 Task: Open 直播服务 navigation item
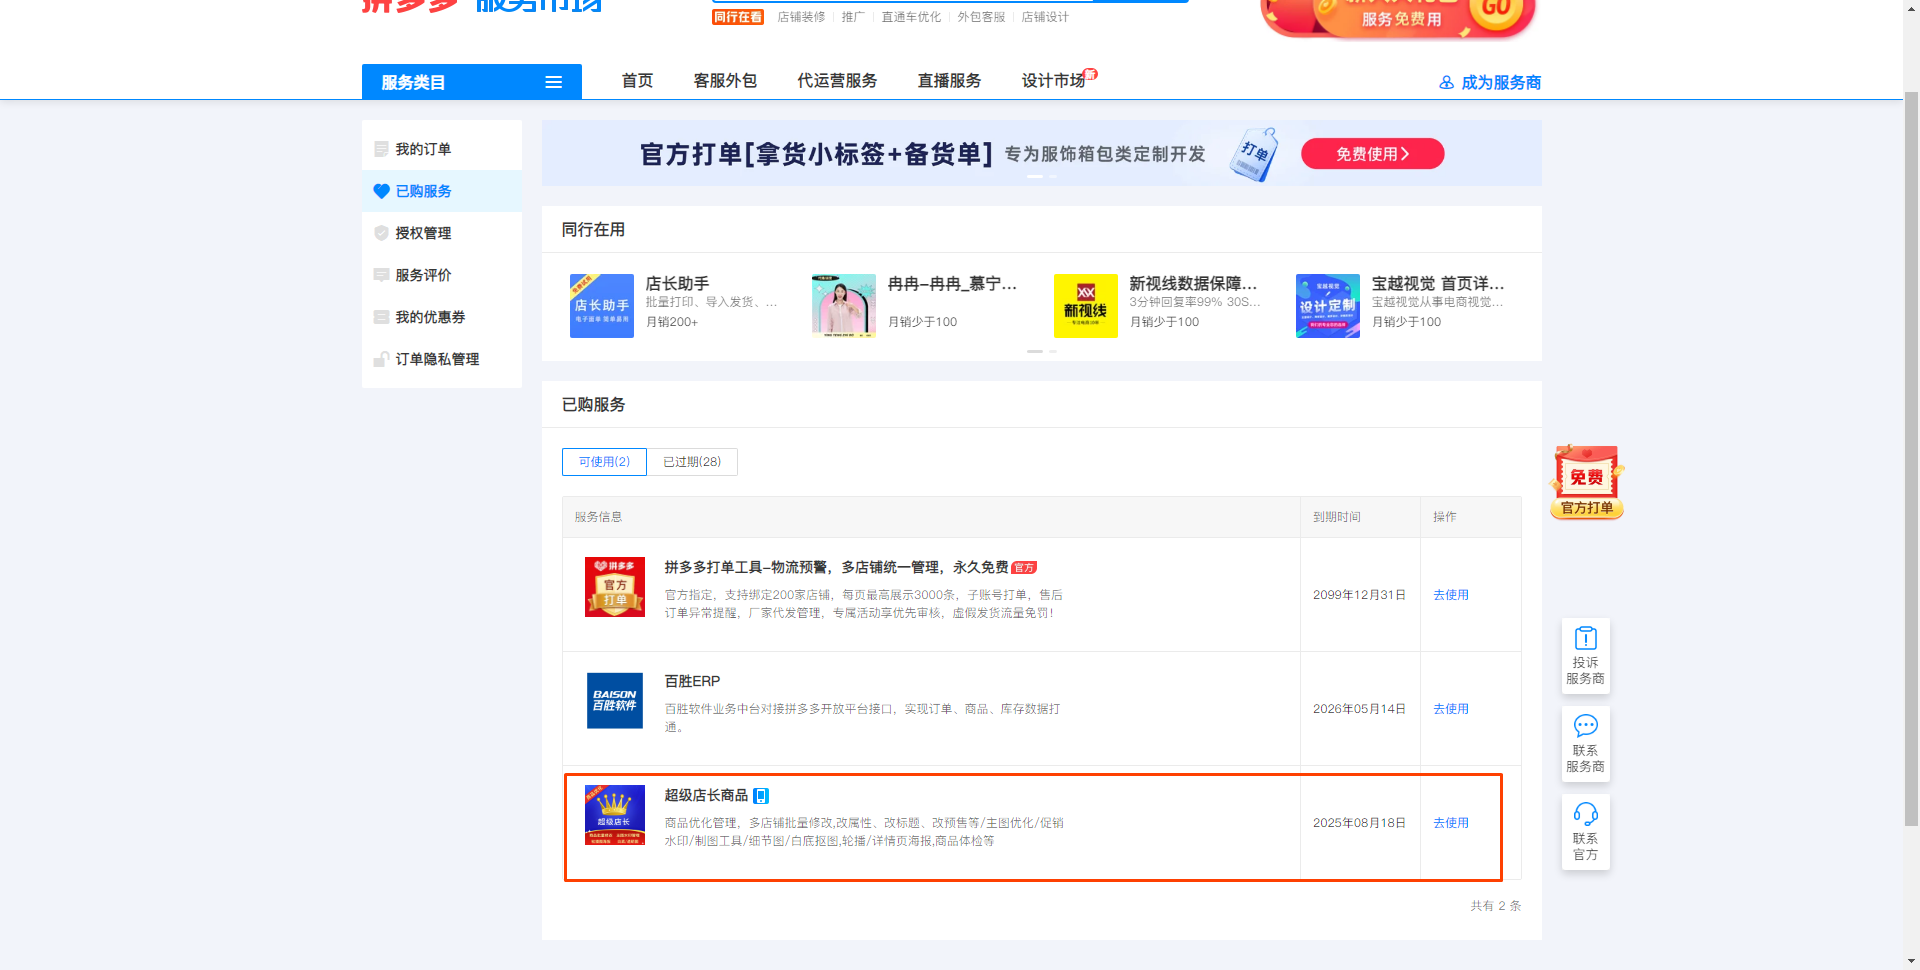pyautogui.click(x=949, y=81)
